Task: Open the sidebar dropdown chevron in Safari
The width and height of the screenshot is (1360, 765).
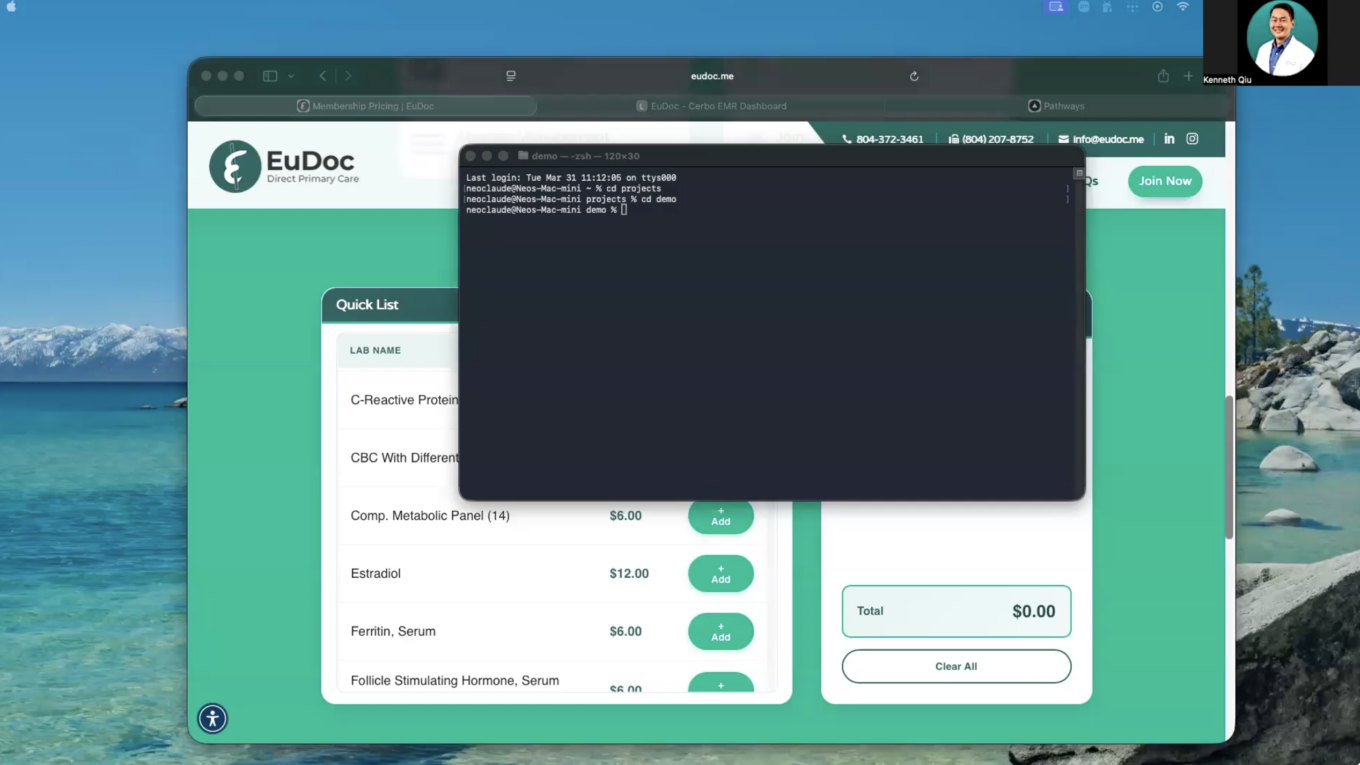Action: pos(291,76)
